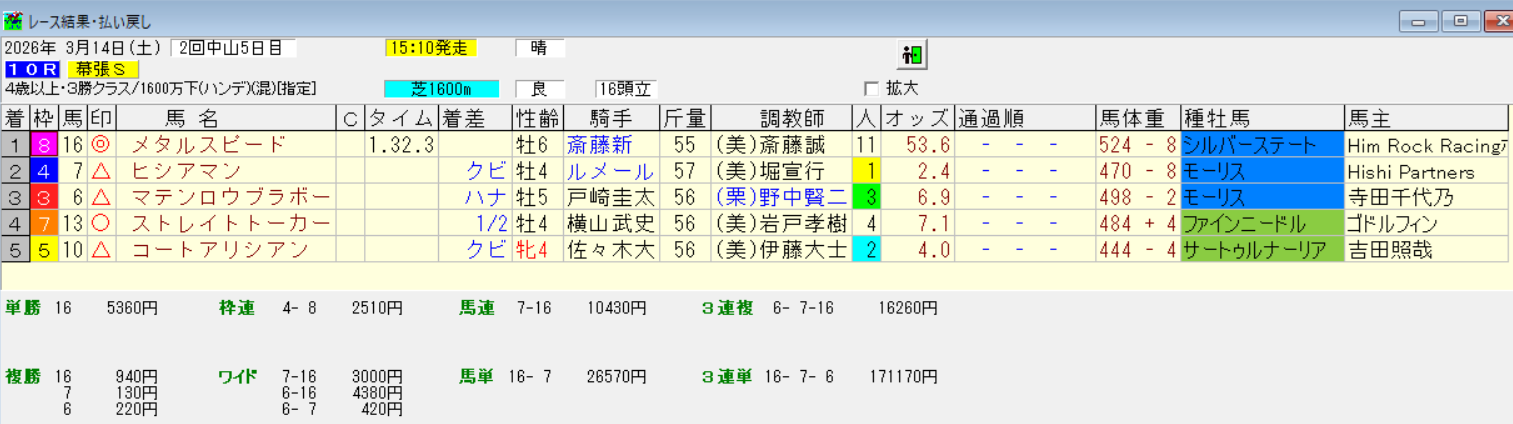Select horse ヒシアマン in second row
The image size is (1513, 424).
(x=189, y=172)
